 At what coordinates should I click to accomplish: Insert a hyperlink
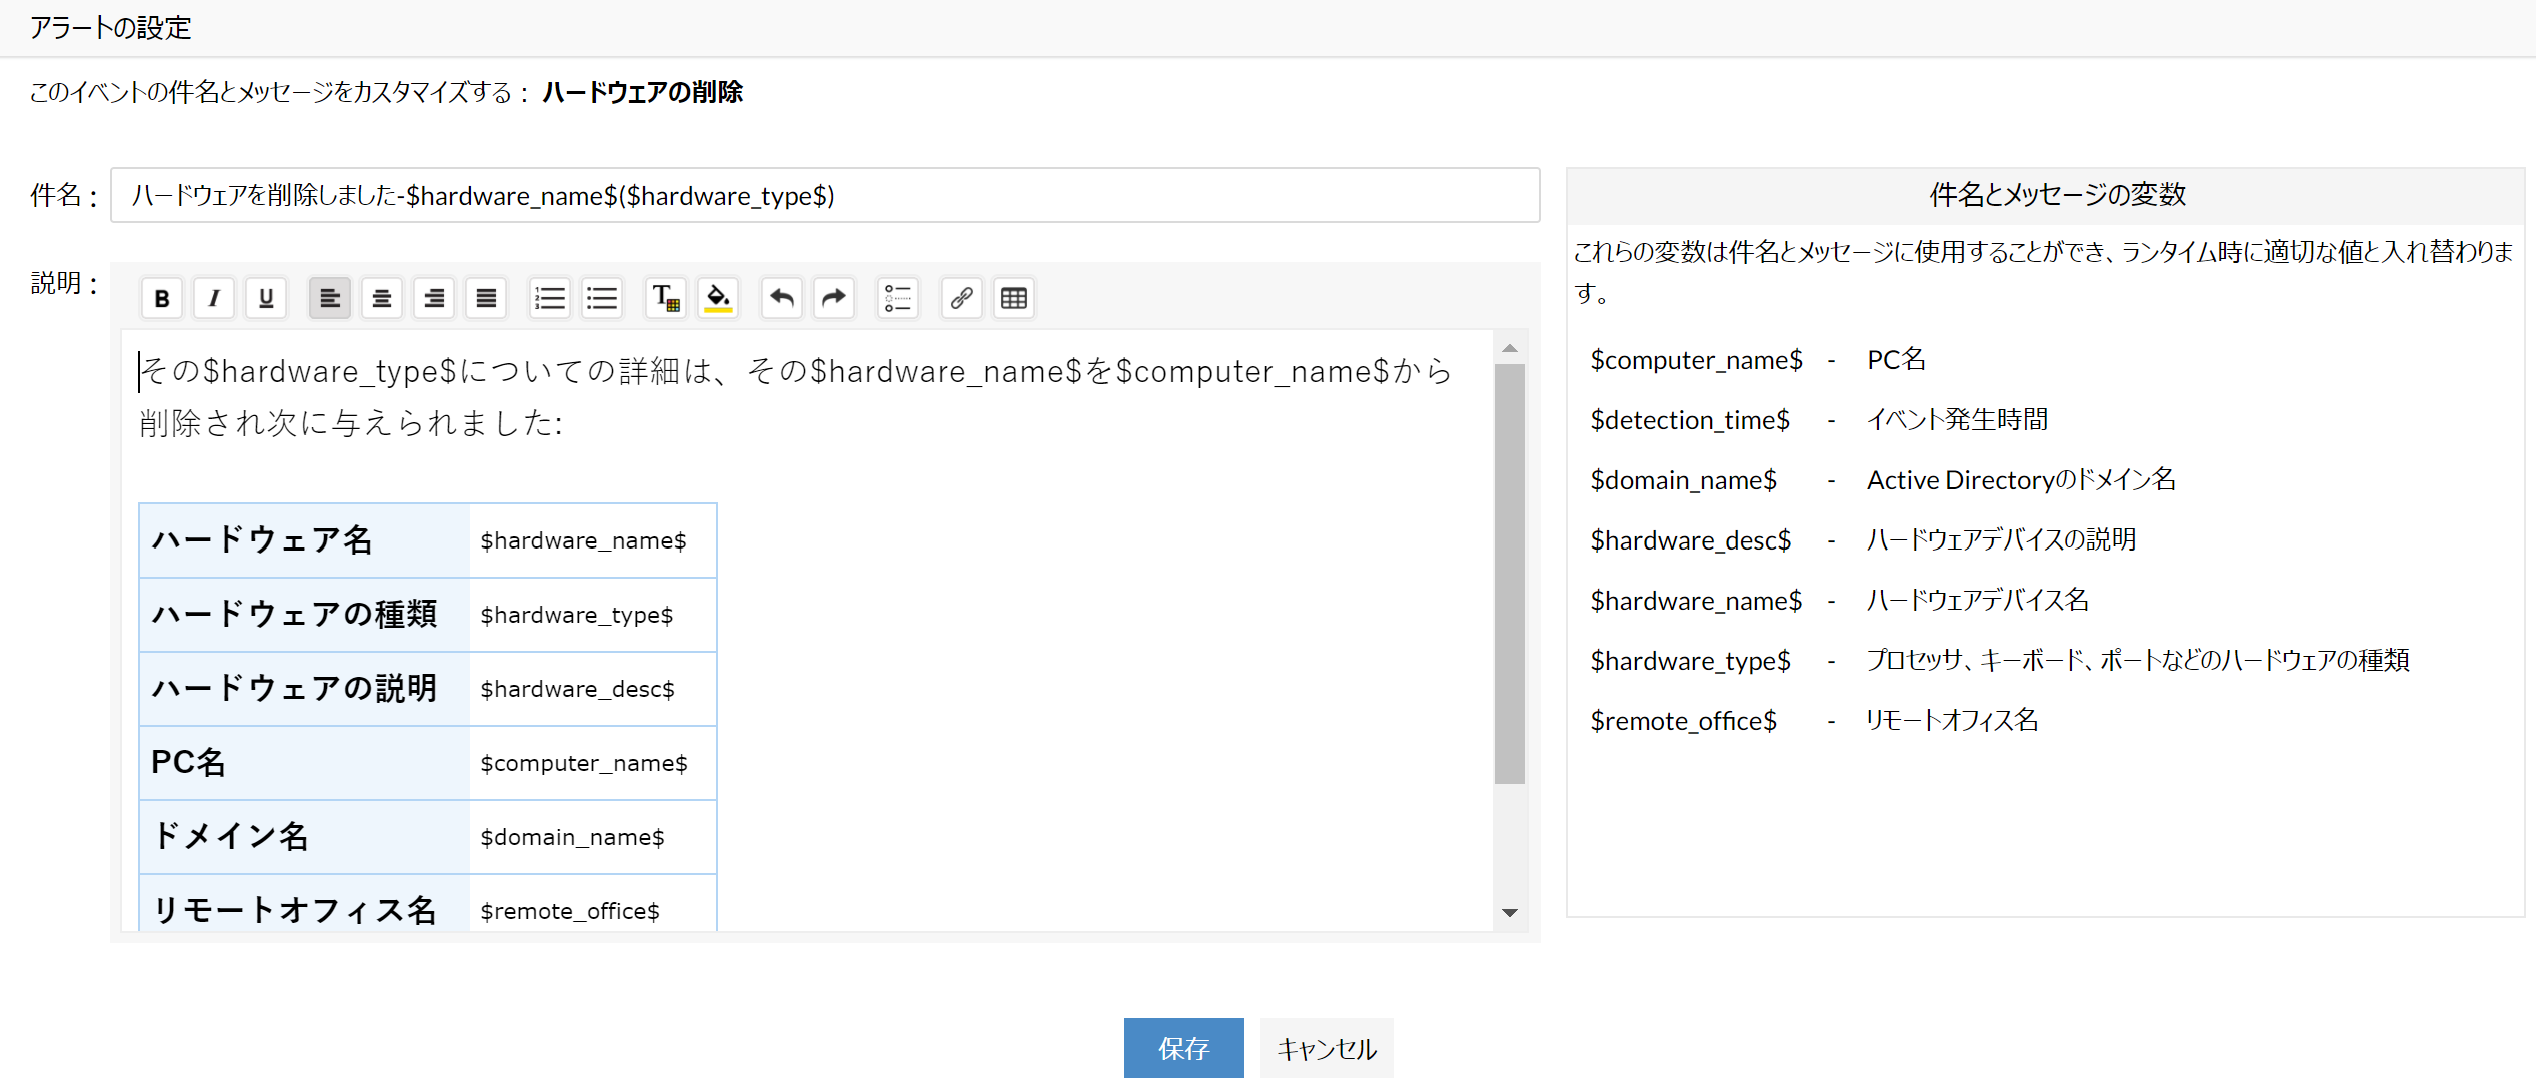click(x=962, y=298)
